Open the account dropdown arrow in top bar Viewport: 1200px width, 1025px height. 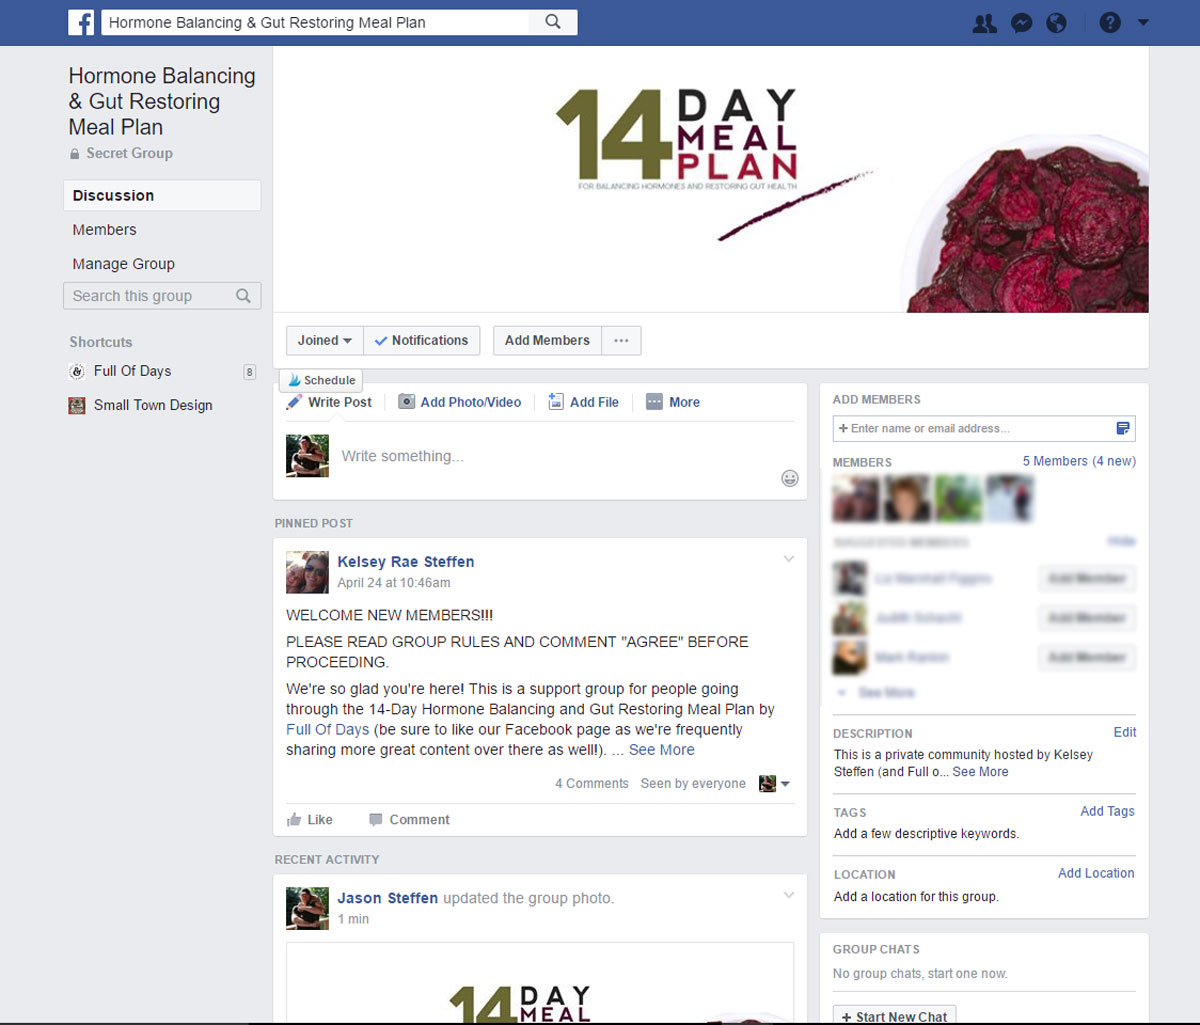[1143, 22]
